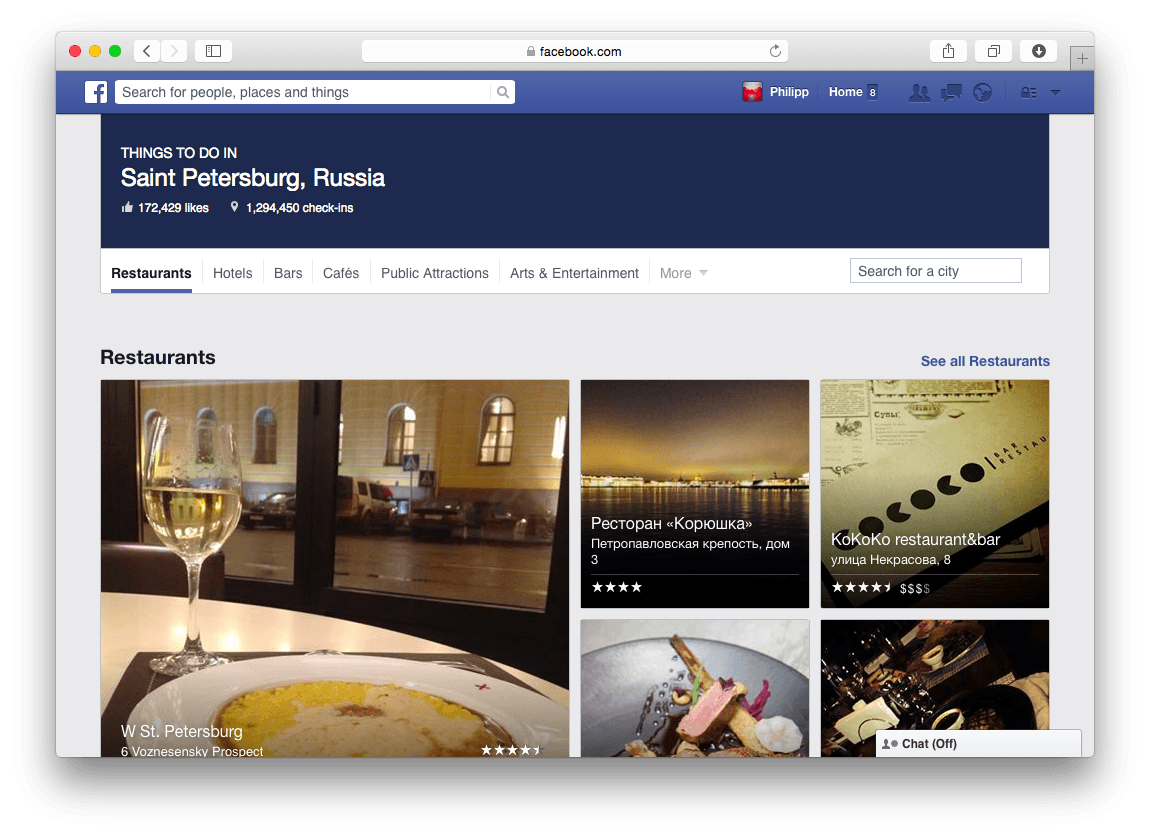Click the Search for a city field
1150x837 pixels.
(x=935, y=271)
